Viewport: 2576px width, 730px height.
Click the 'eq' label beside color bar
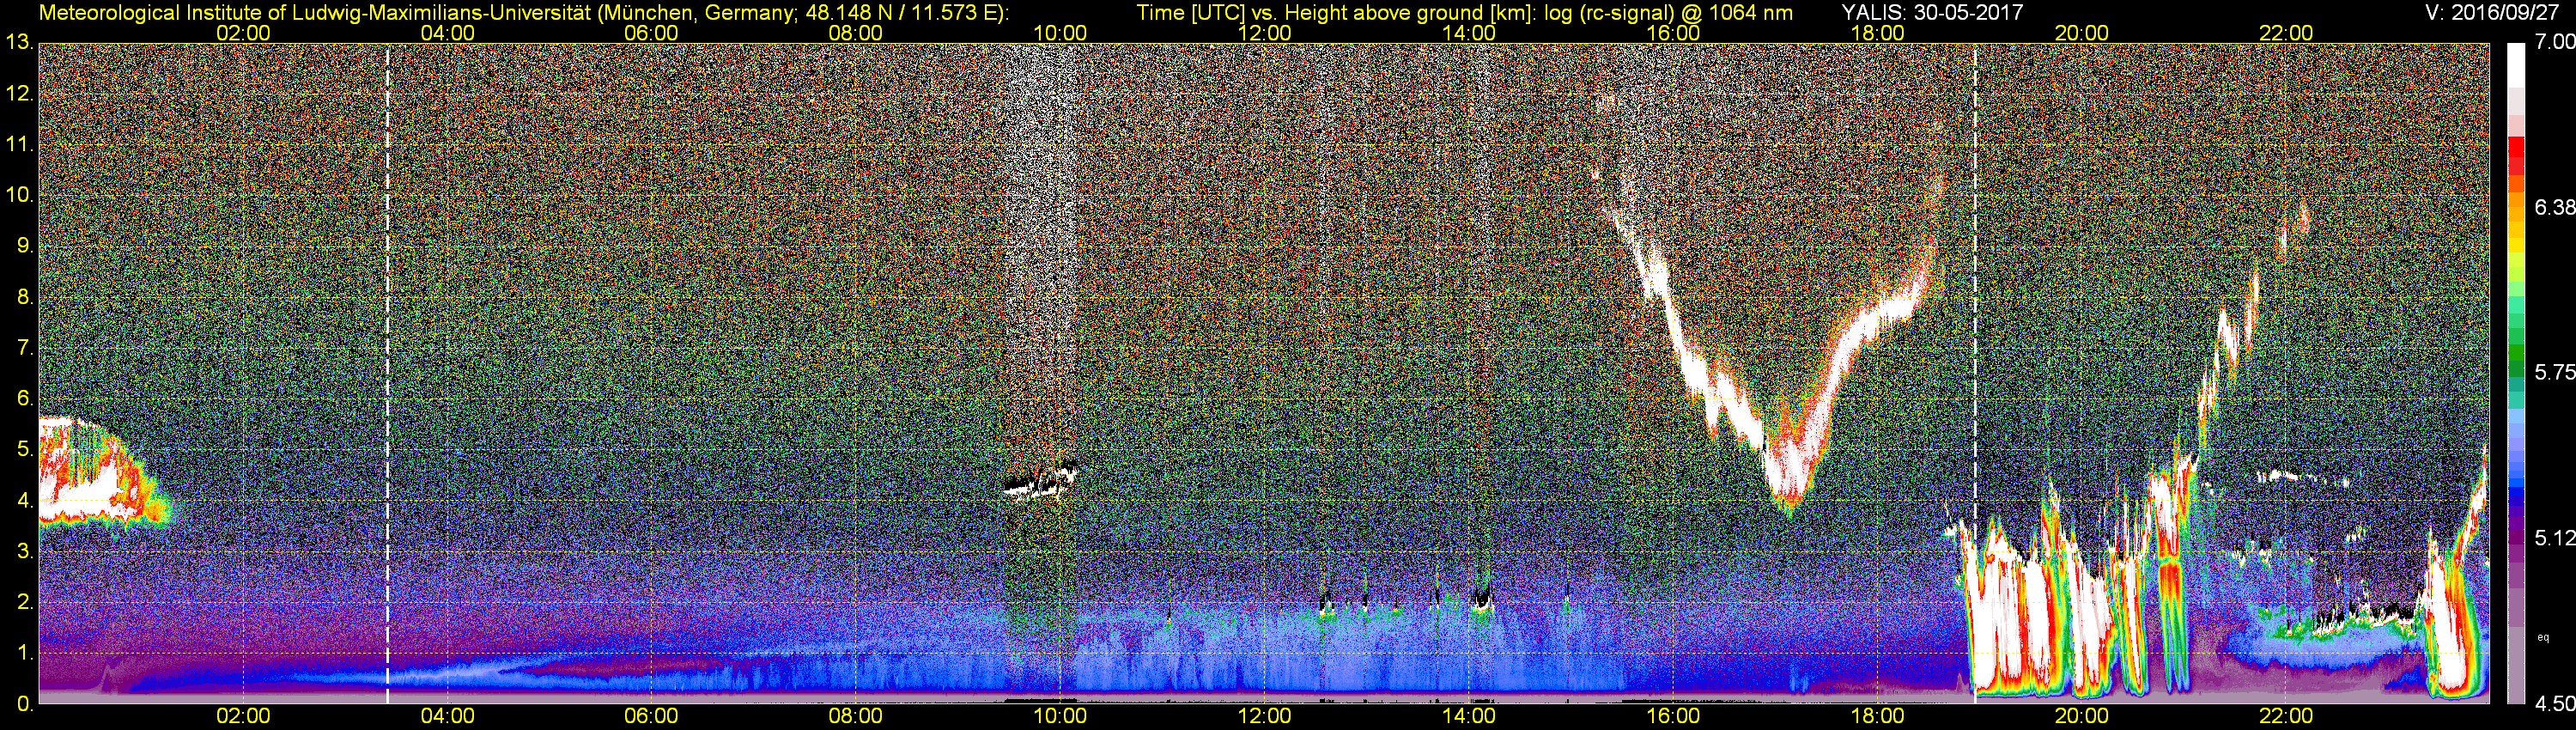[2543, 636]
